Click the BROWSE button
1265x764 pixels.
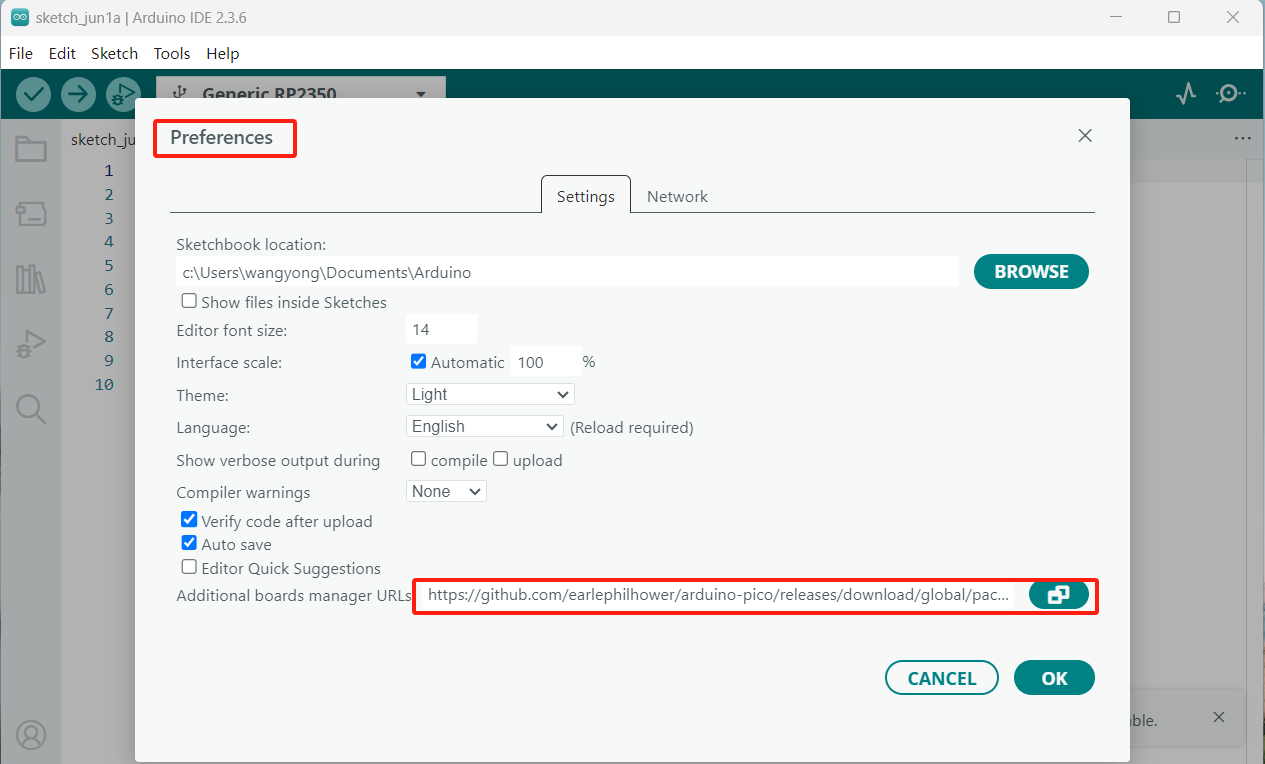click(1031, 271)
